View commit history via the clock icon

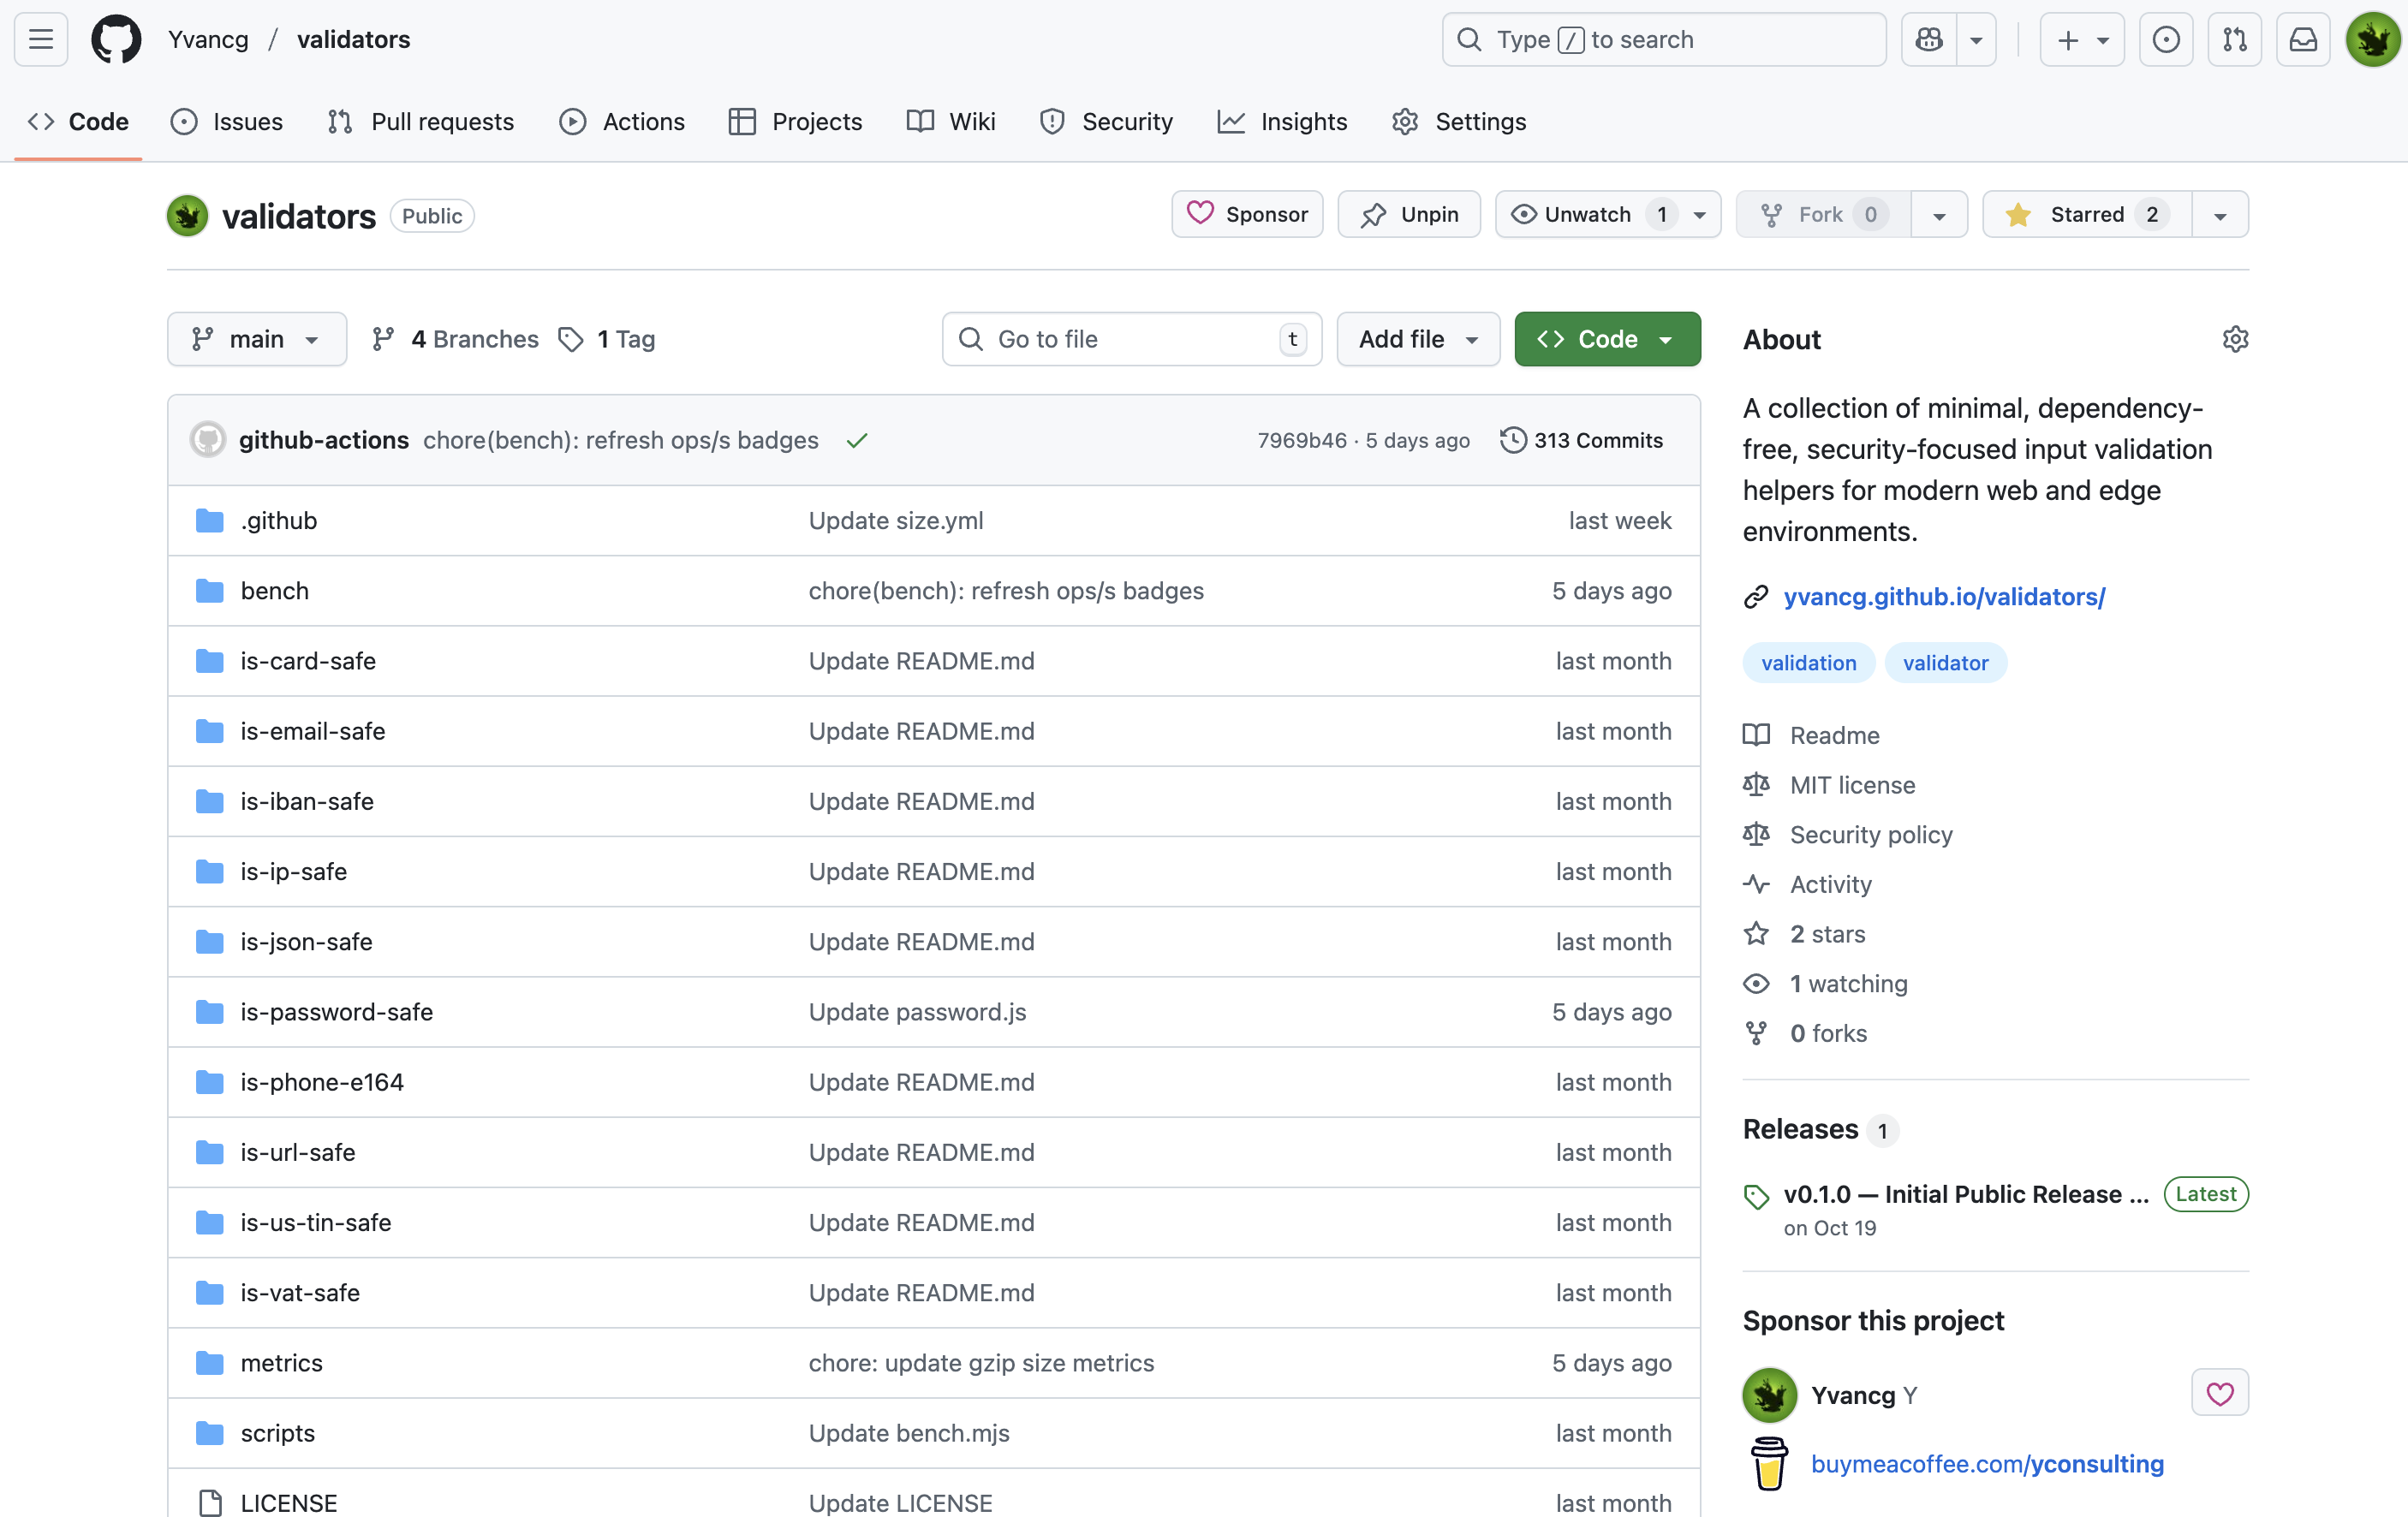(1514, 440)
